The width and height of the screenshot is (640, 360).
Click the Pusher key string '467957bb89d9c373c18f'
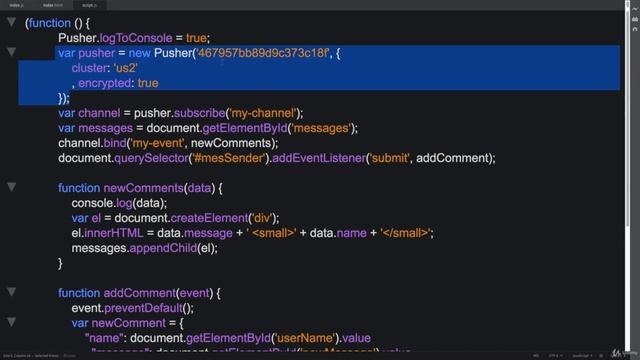pos(263,53)
